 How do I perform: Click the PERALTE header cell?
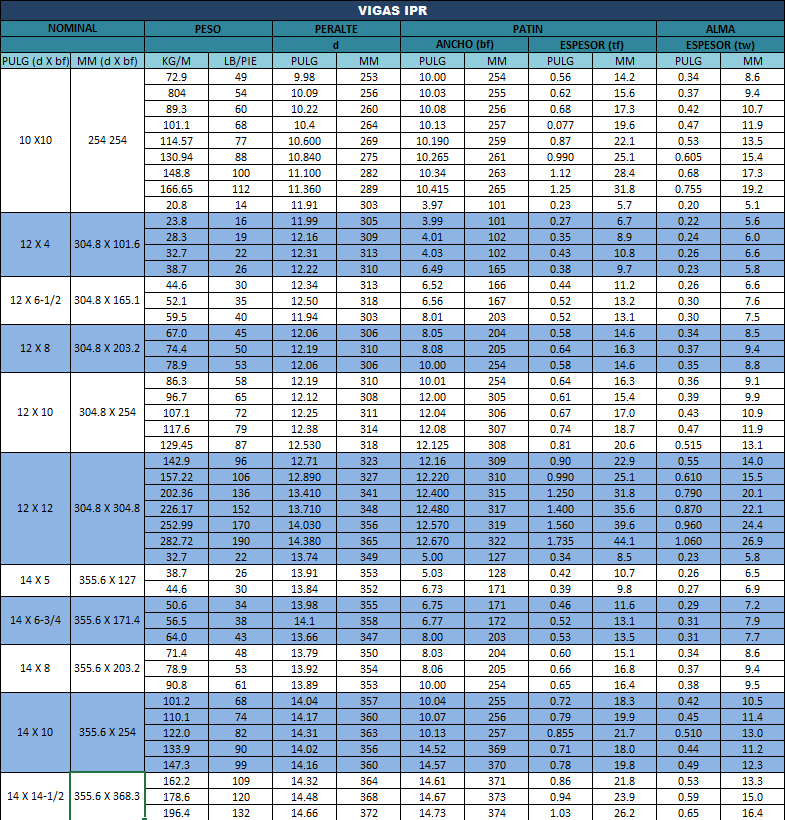[x=336, y=29]
